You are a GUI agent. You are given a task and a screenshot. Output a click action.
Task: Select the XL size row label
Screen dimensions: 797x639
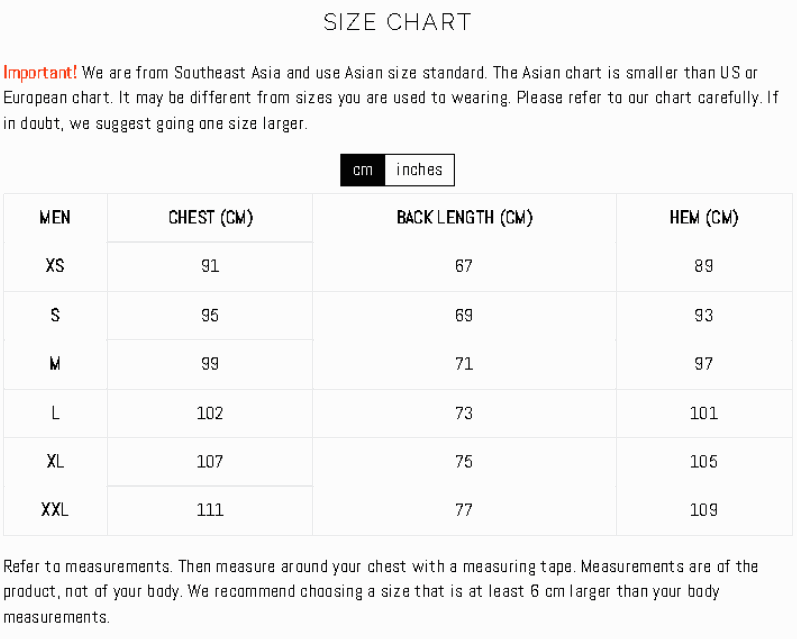(x=55, y=462)
